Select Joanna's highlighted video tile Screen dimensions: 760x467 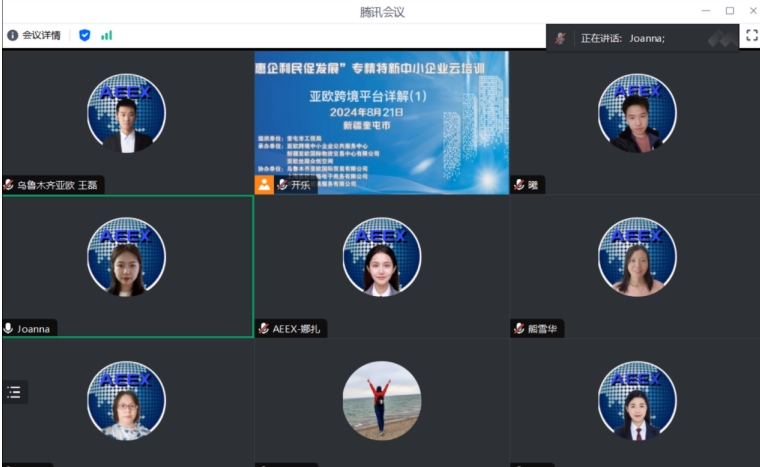127,265
